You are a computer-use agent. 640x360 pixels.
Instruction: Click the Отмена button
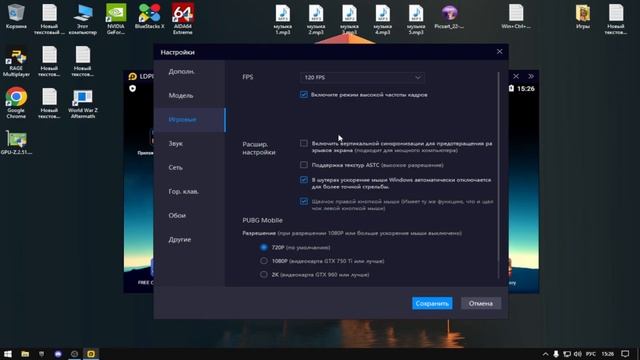pos(481,303)
